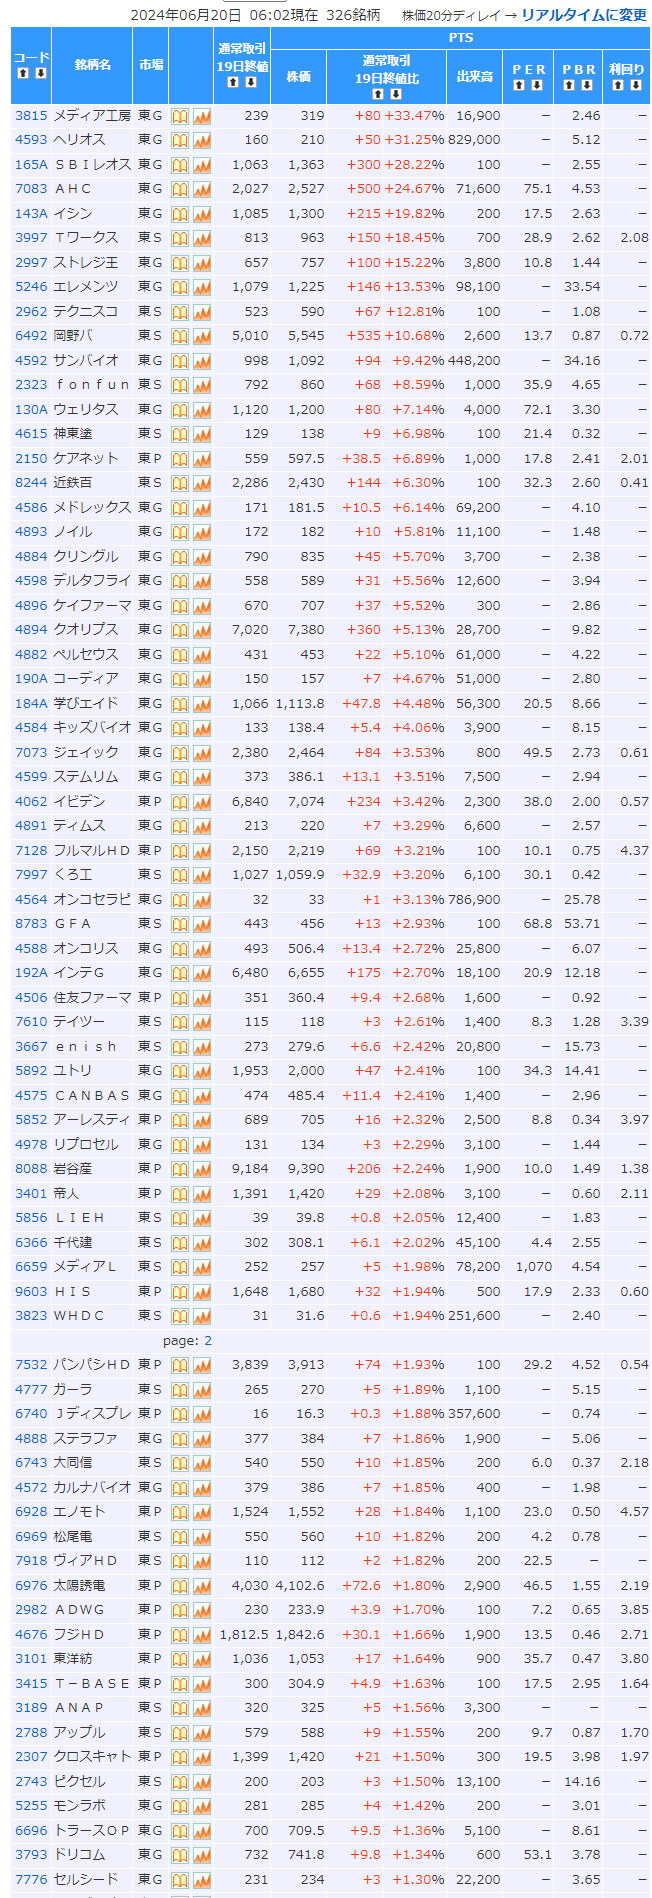The width and height of the screenshot is (652, 1898).
Task: Sort ascending by コード column
Action: point(23,73)
